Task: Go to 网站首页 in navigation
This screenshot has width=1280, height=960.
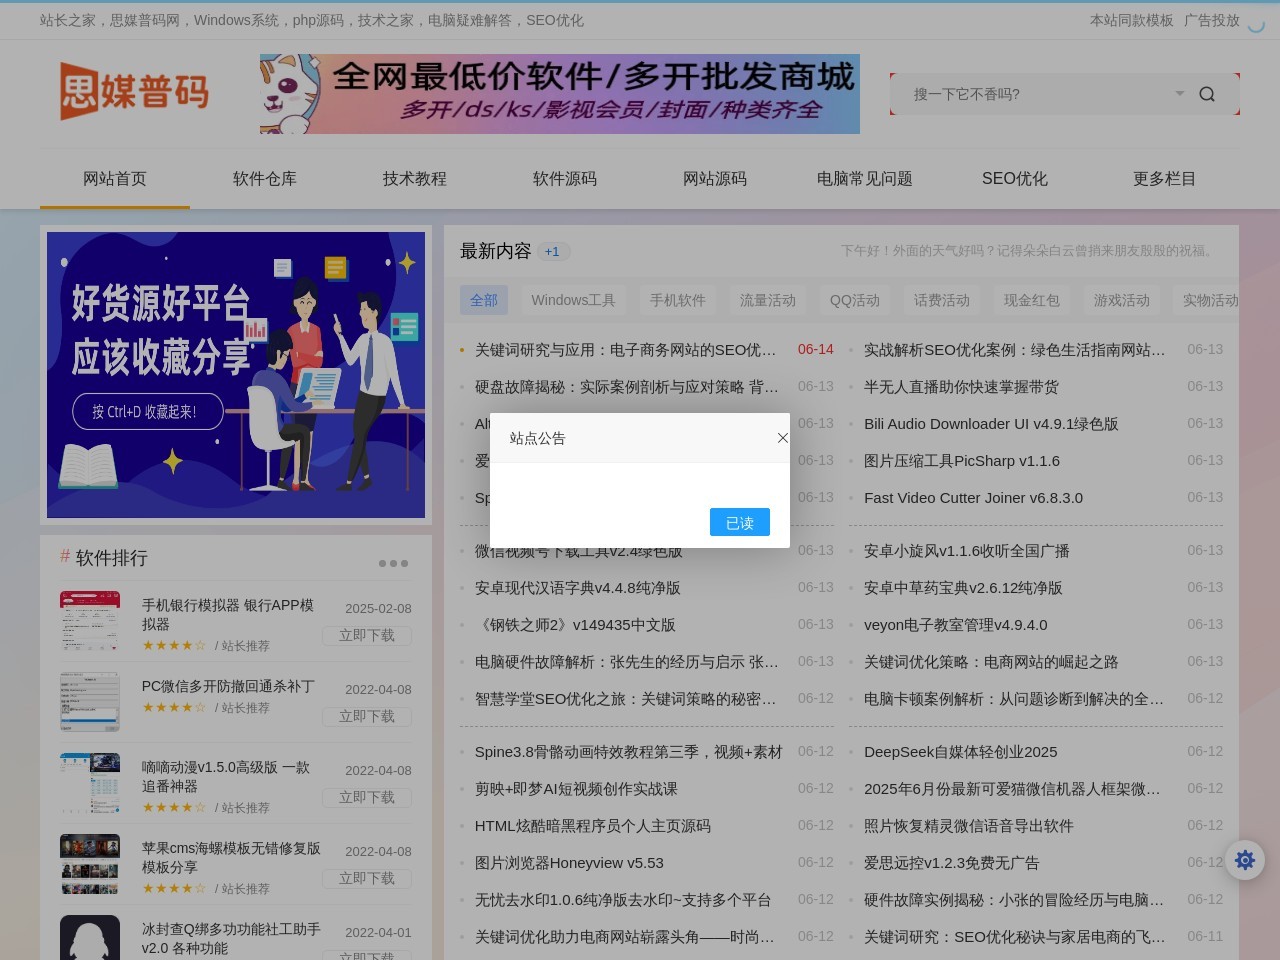Action: pyautogui.click(x=115, y=179)
